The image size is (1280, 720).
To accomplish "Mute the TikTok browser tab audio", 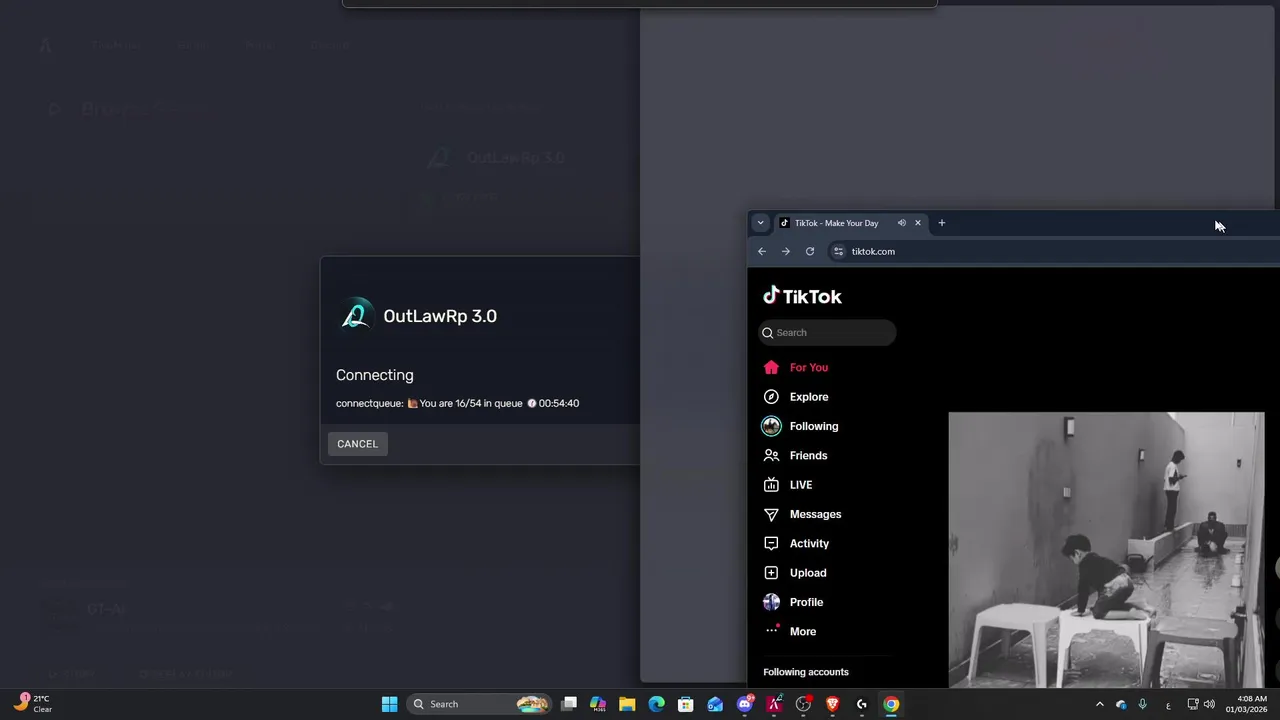I will [901, 223].
